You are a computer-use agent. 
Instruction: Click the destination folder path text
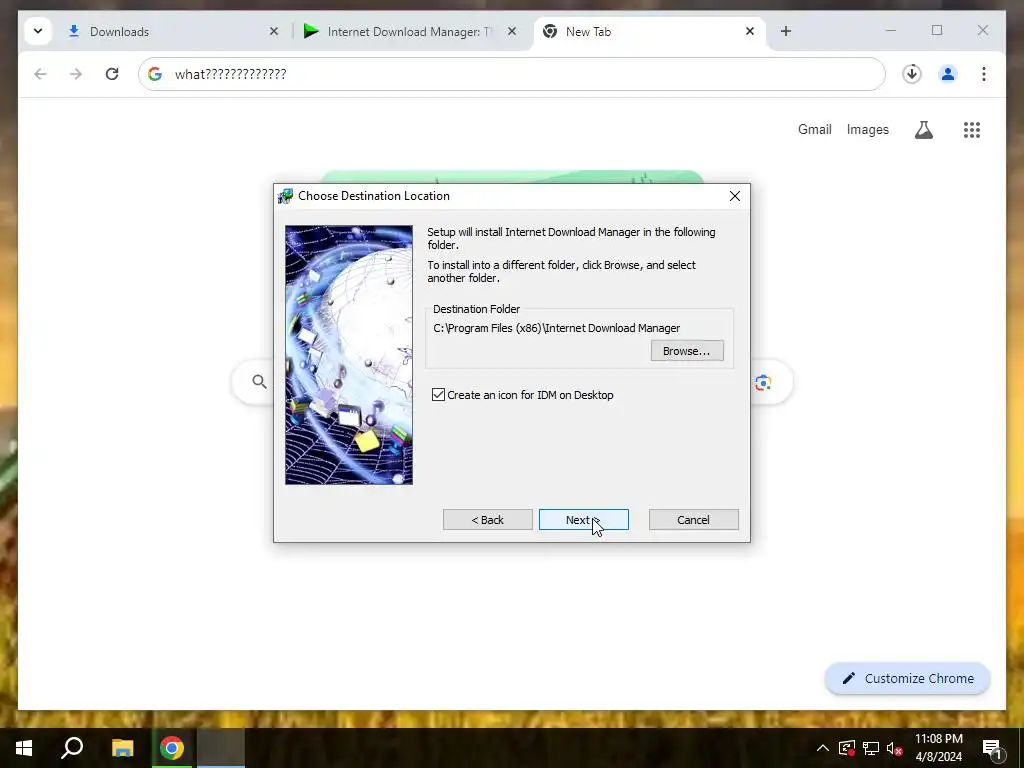coord(556,328)
